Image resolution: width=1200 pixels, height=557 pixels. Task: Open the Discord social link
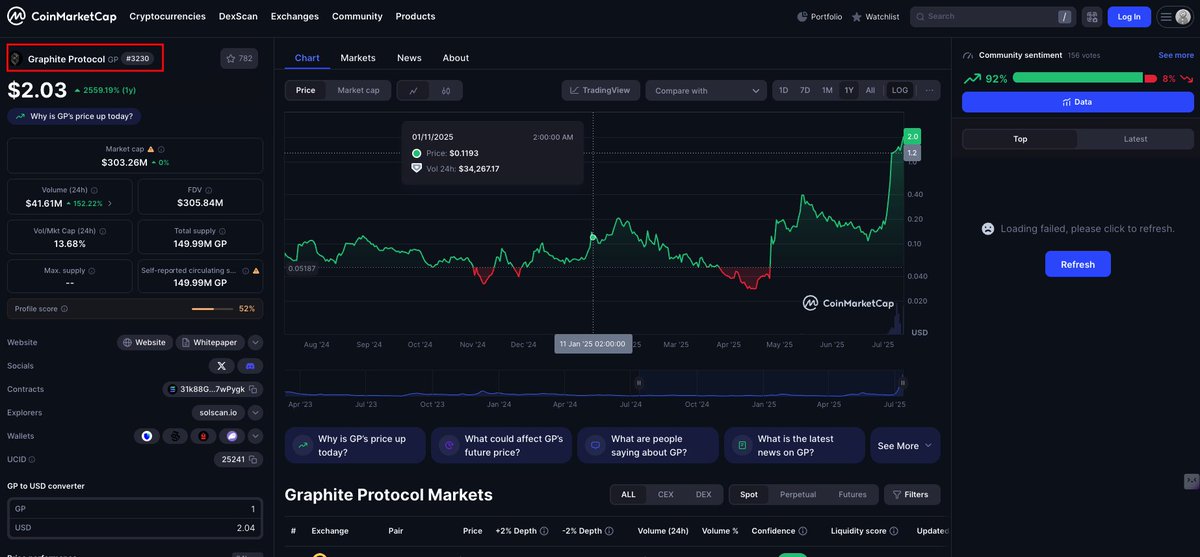pyautogui.click(x=250, y=366)
